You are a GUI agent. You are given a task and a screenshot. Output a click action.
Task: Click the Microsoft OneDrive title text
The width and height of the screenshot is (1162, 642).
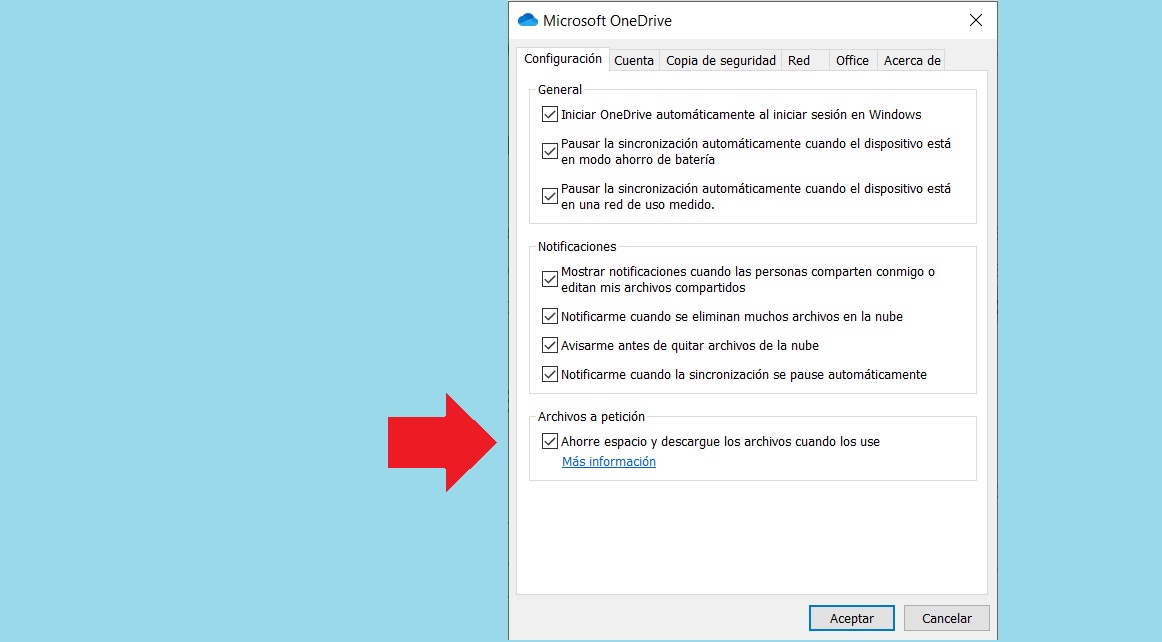coord(607,21)
